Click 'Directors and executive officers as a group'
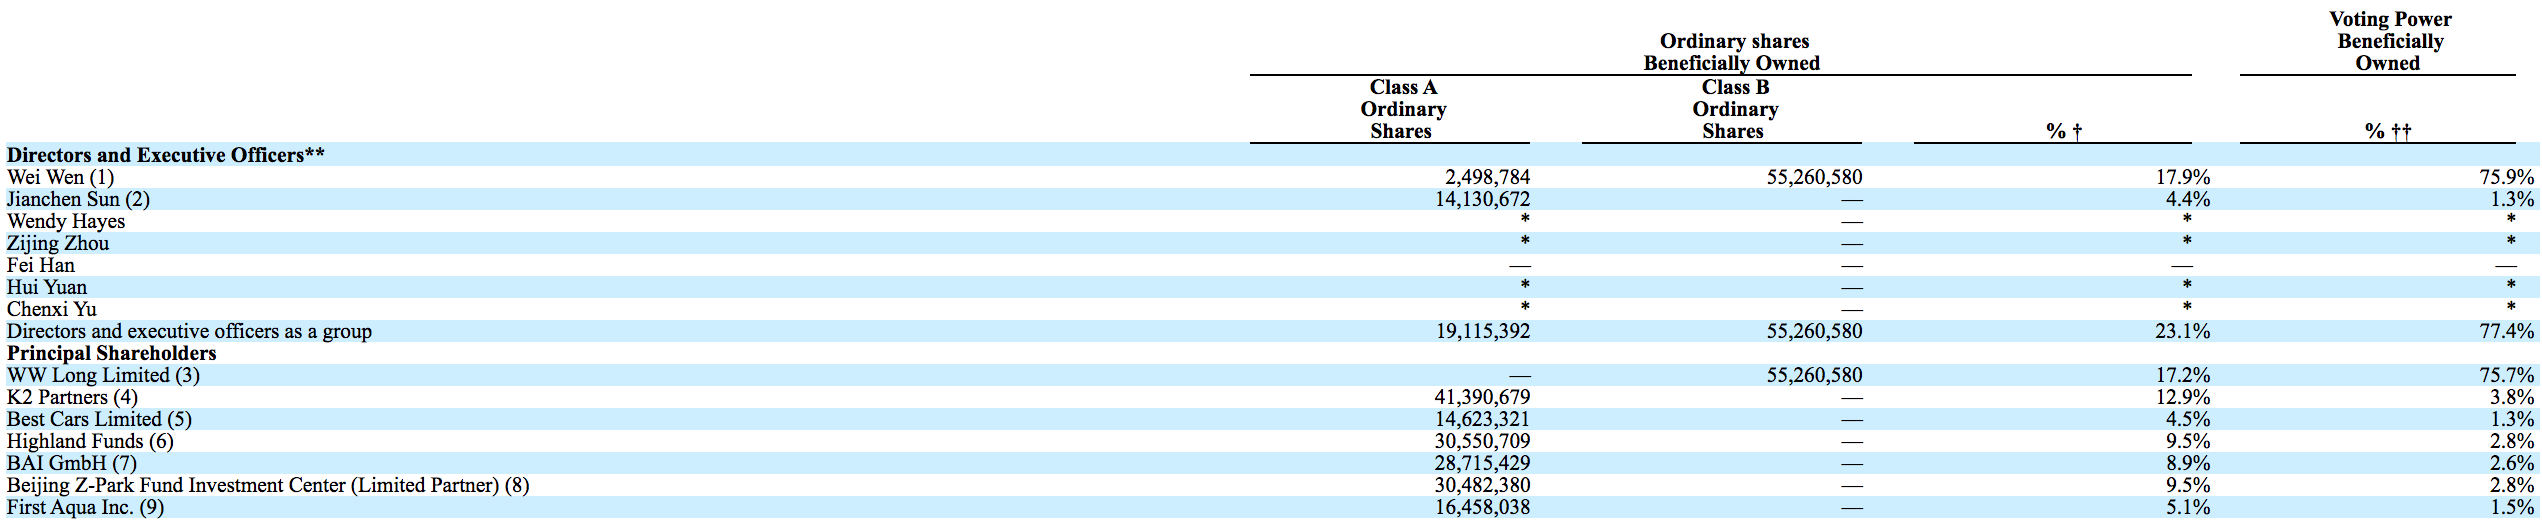The width and height of the screenshot is (2542, 520). 189,331
